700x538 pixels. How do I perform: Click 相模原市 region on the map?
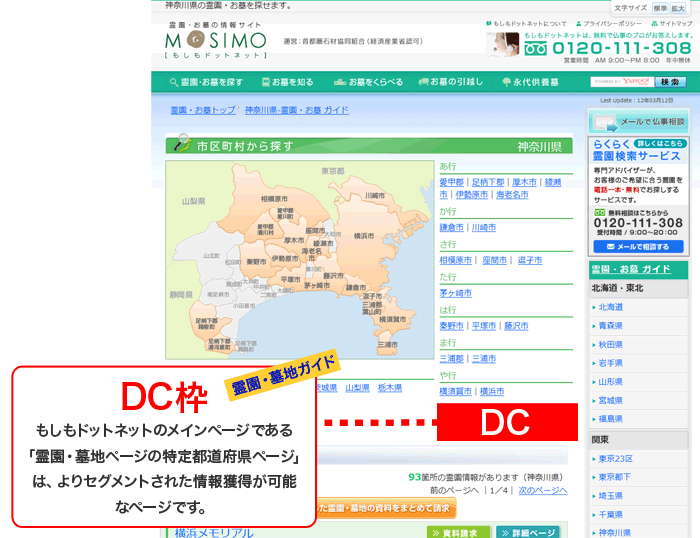pos(274,199)
